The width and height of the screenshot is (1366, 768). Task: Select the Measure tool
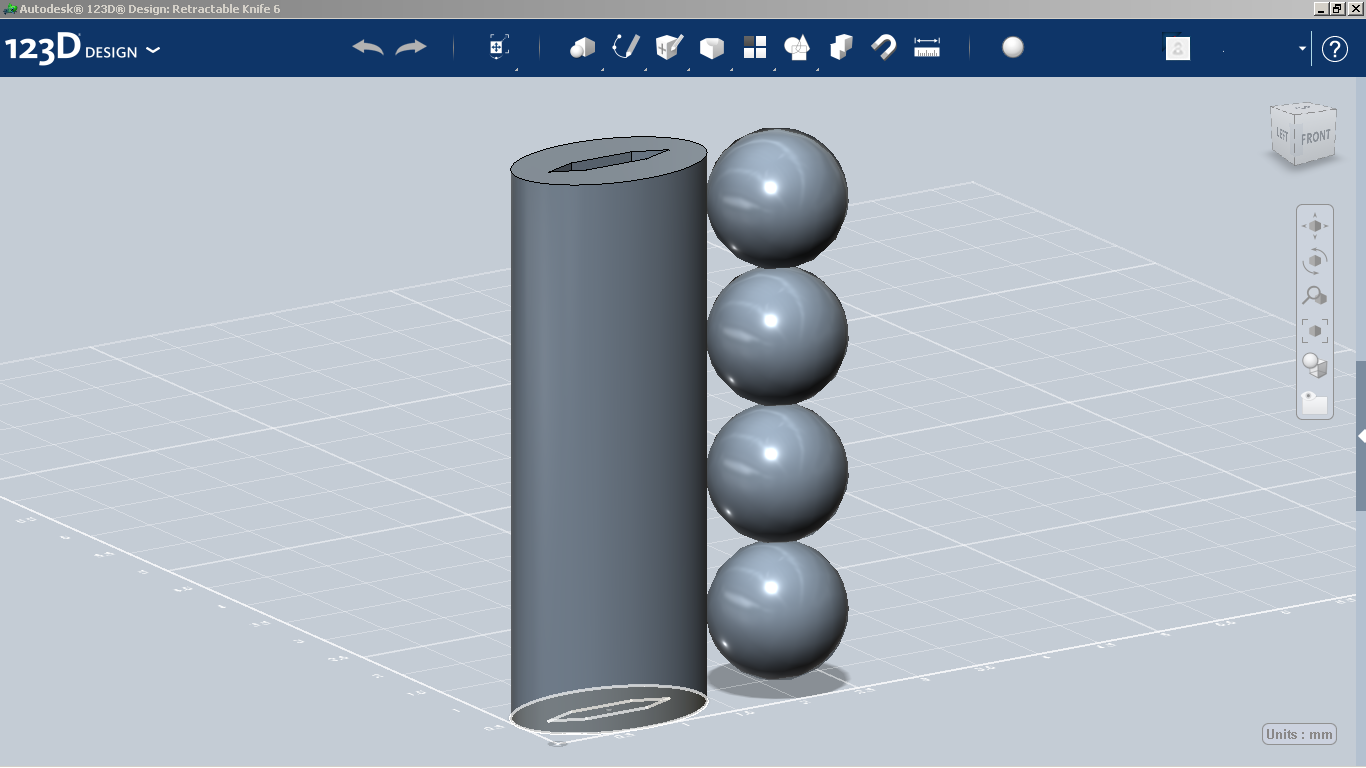(926, 47)
